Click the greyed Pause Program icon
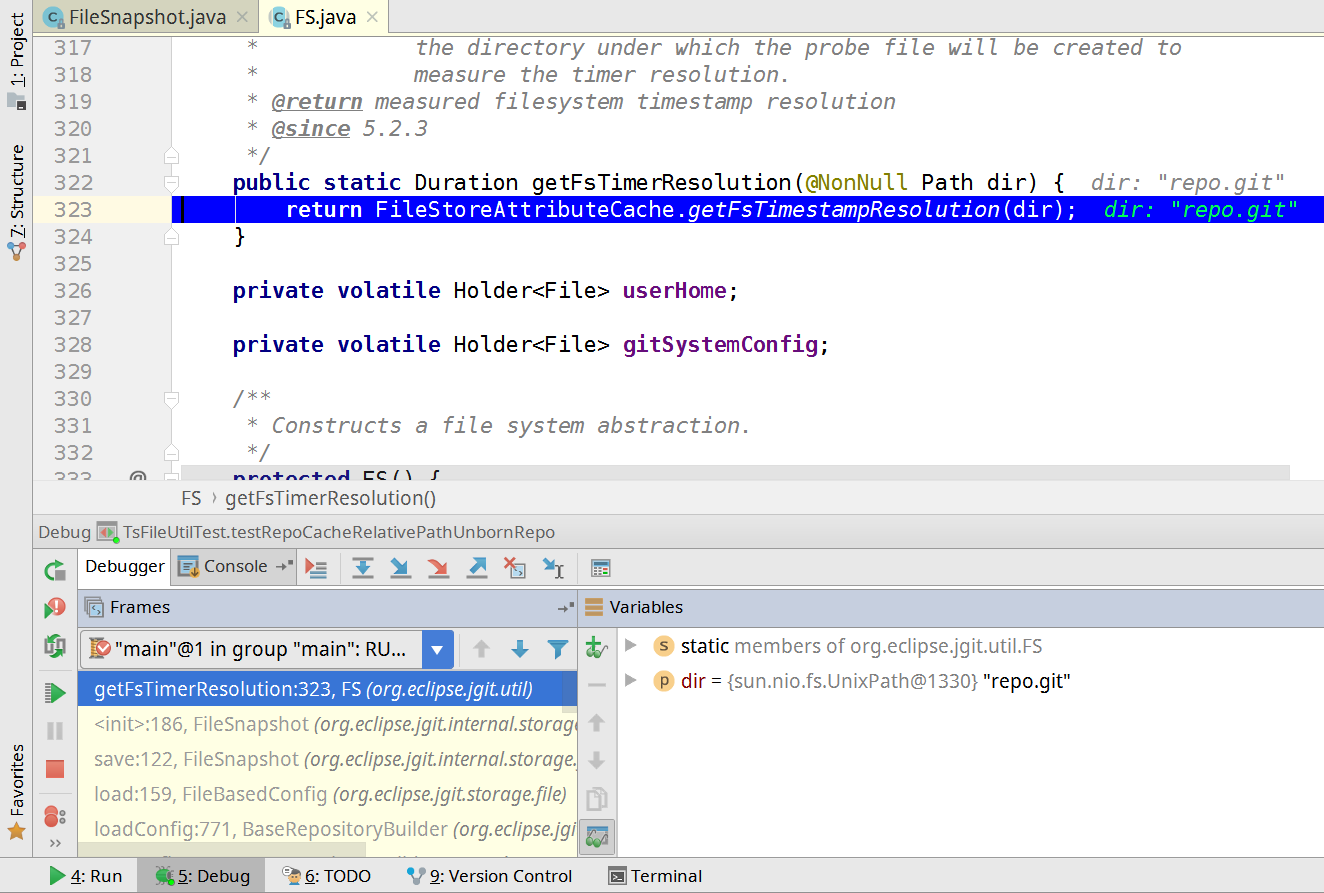1324x893 pixels. click(55, 731)
